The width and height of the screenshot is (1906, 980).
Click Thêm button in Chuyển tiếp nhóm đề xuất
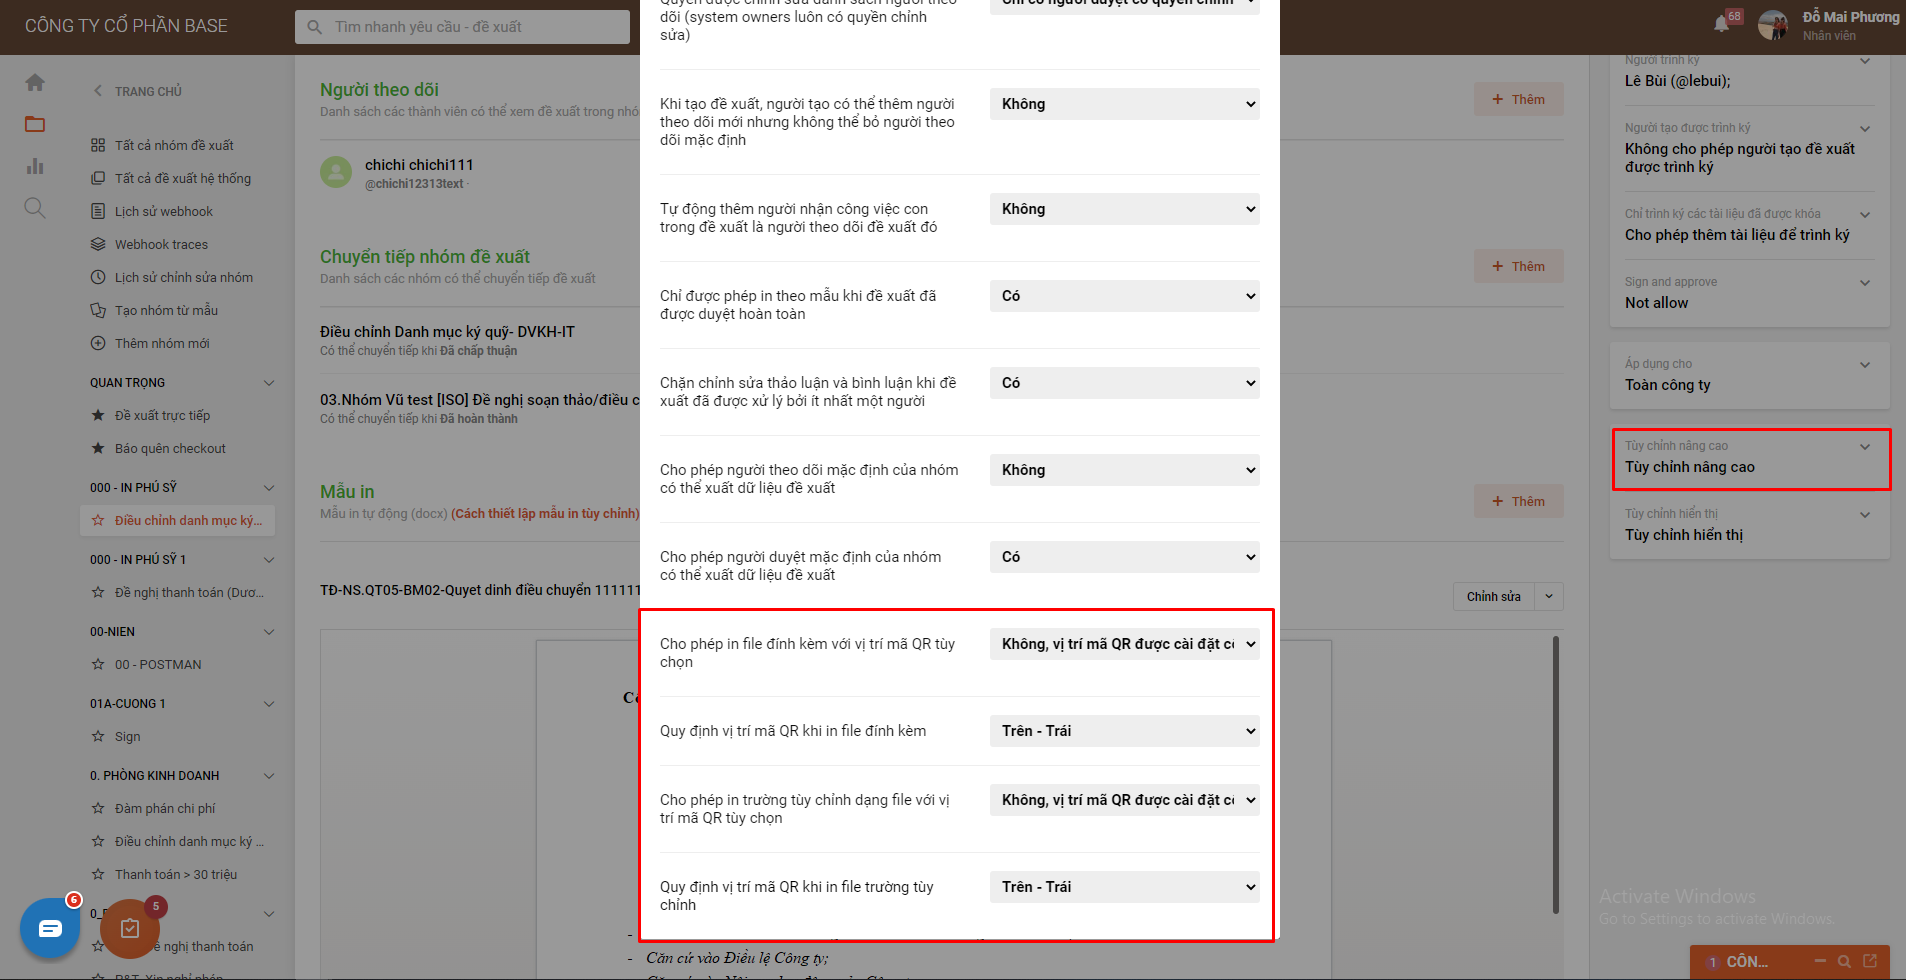click(1518, 266)
